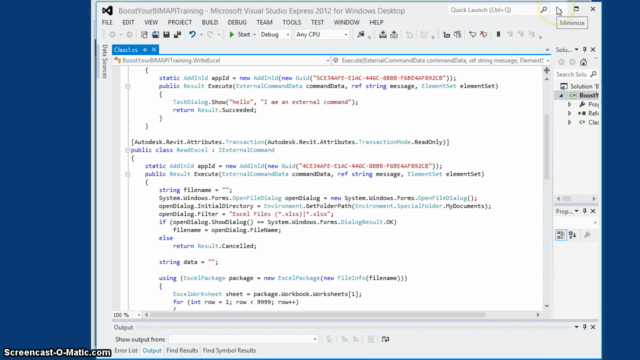The image size is (640, 360).
Task: Open the EDIT menu
Action: (x=128, y=22)
